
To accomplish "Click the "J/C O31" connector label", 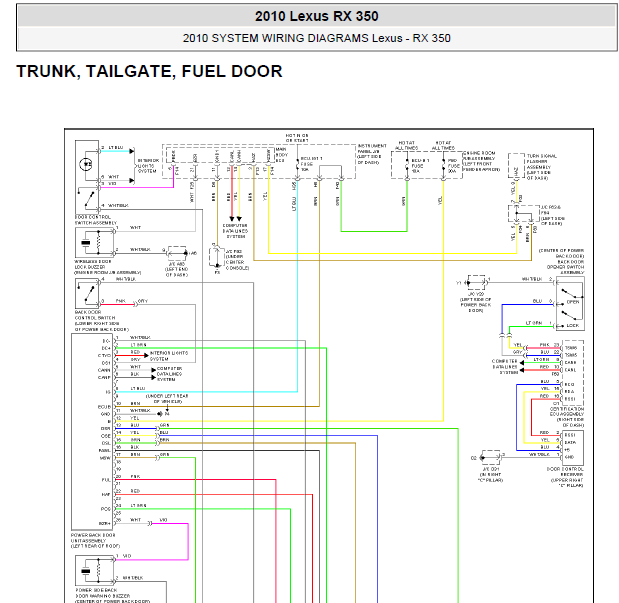I will pyautogui.click(x=491, y=474).
